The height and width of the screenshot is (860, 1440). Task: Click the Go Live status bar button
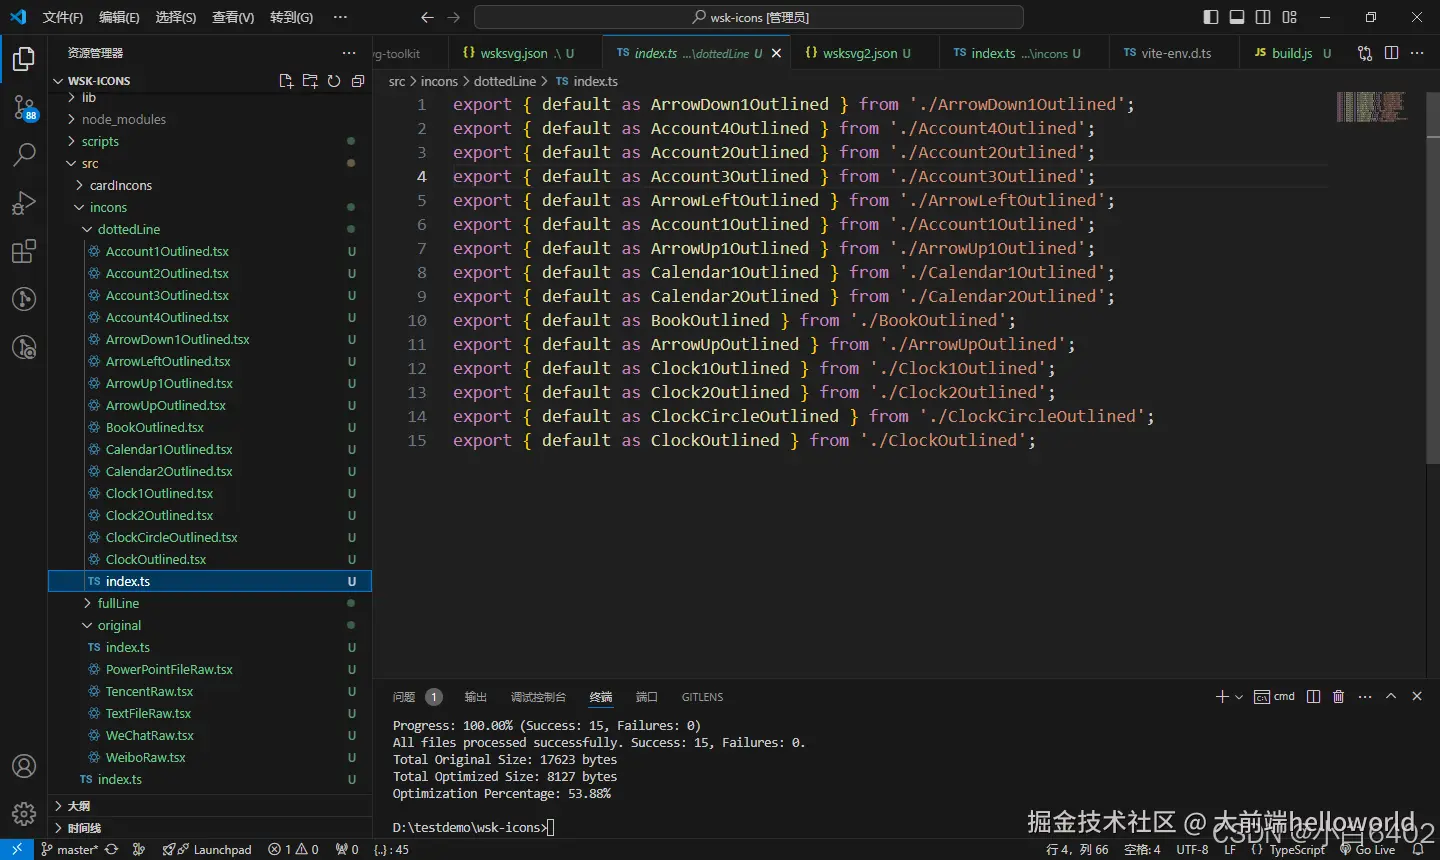(x=1368, y=850)
